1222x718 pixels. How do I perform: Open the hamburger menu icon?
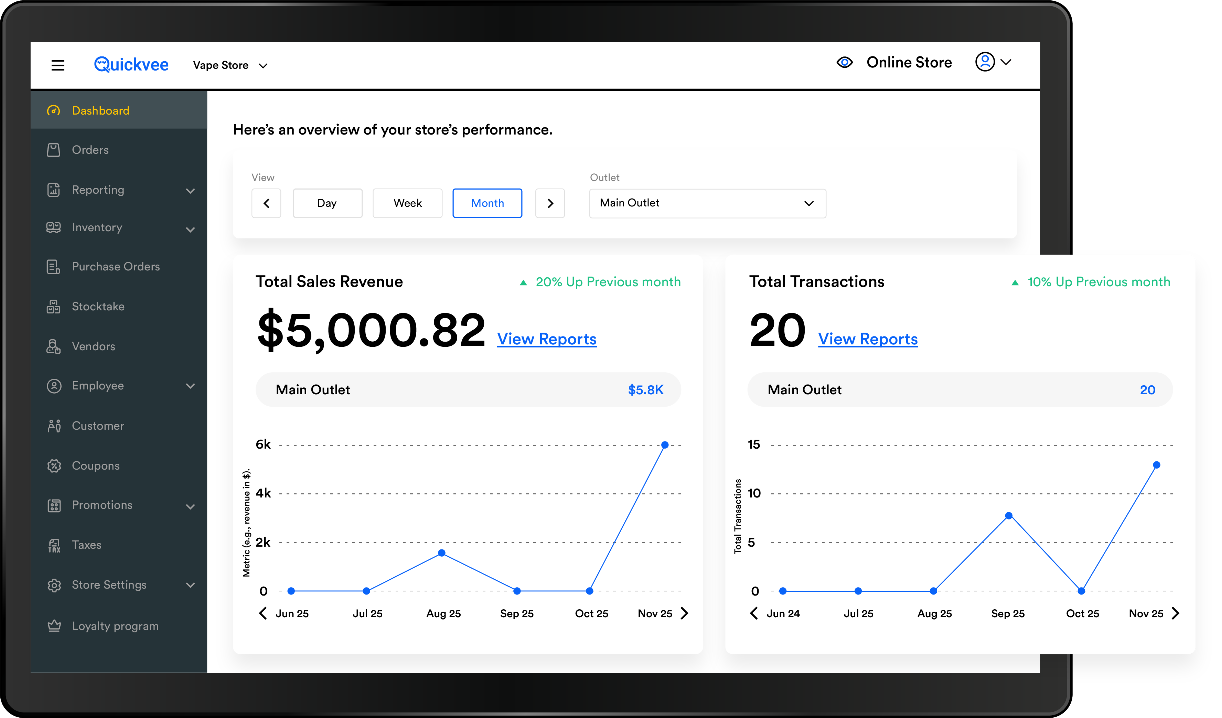(58, 66)
